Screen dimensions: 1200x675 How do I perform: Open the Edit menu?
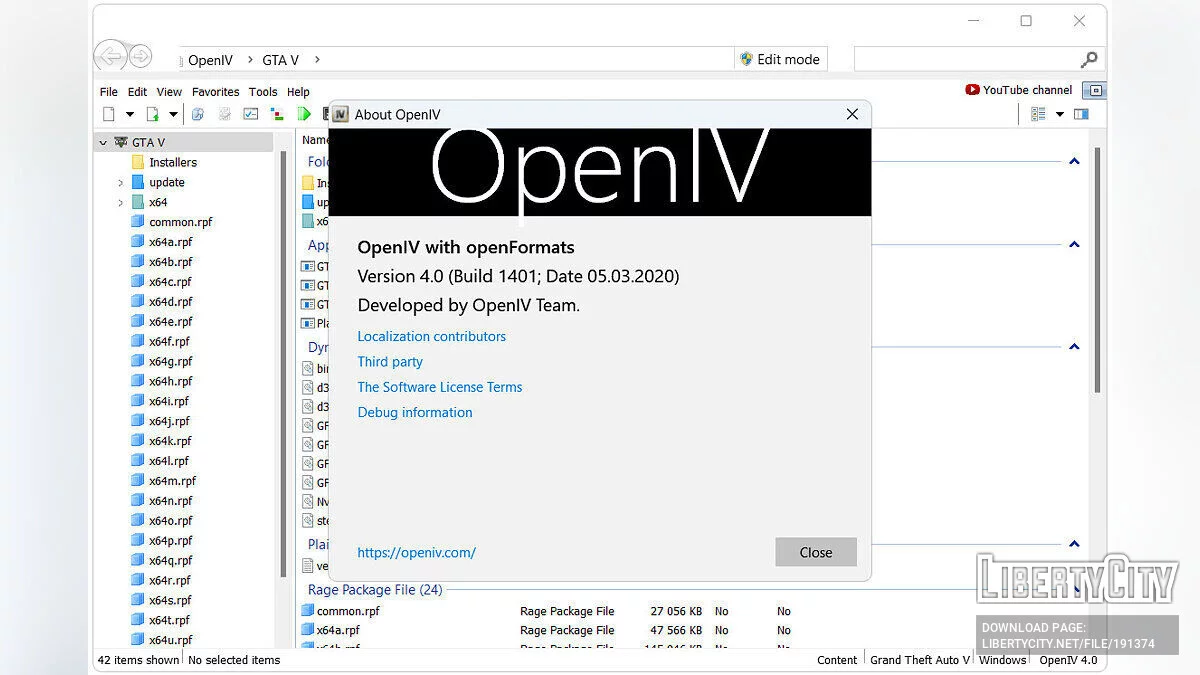coord(137,92)
